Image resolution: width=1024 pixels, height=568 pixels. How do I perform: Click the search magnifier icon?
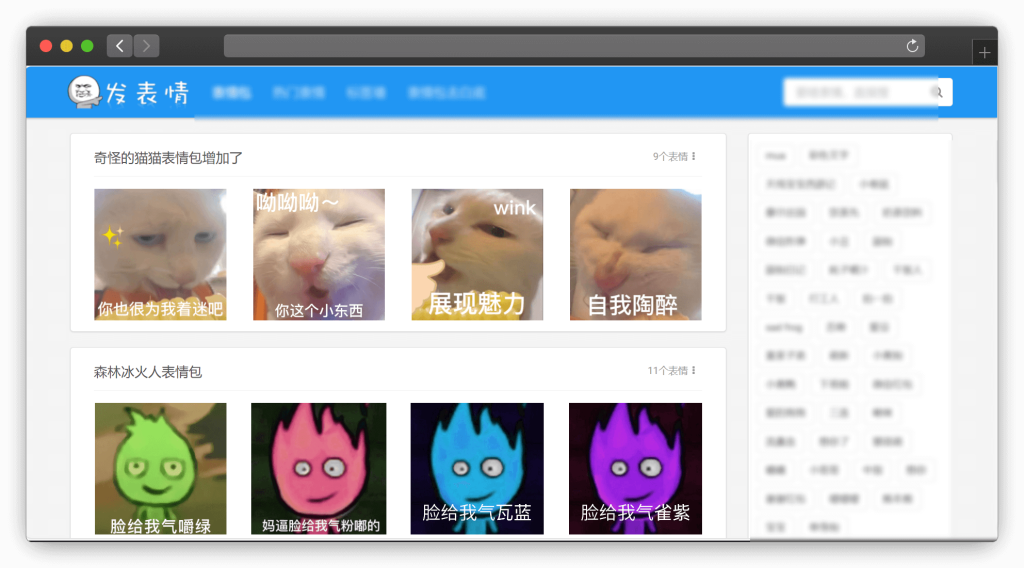(938, 93)
